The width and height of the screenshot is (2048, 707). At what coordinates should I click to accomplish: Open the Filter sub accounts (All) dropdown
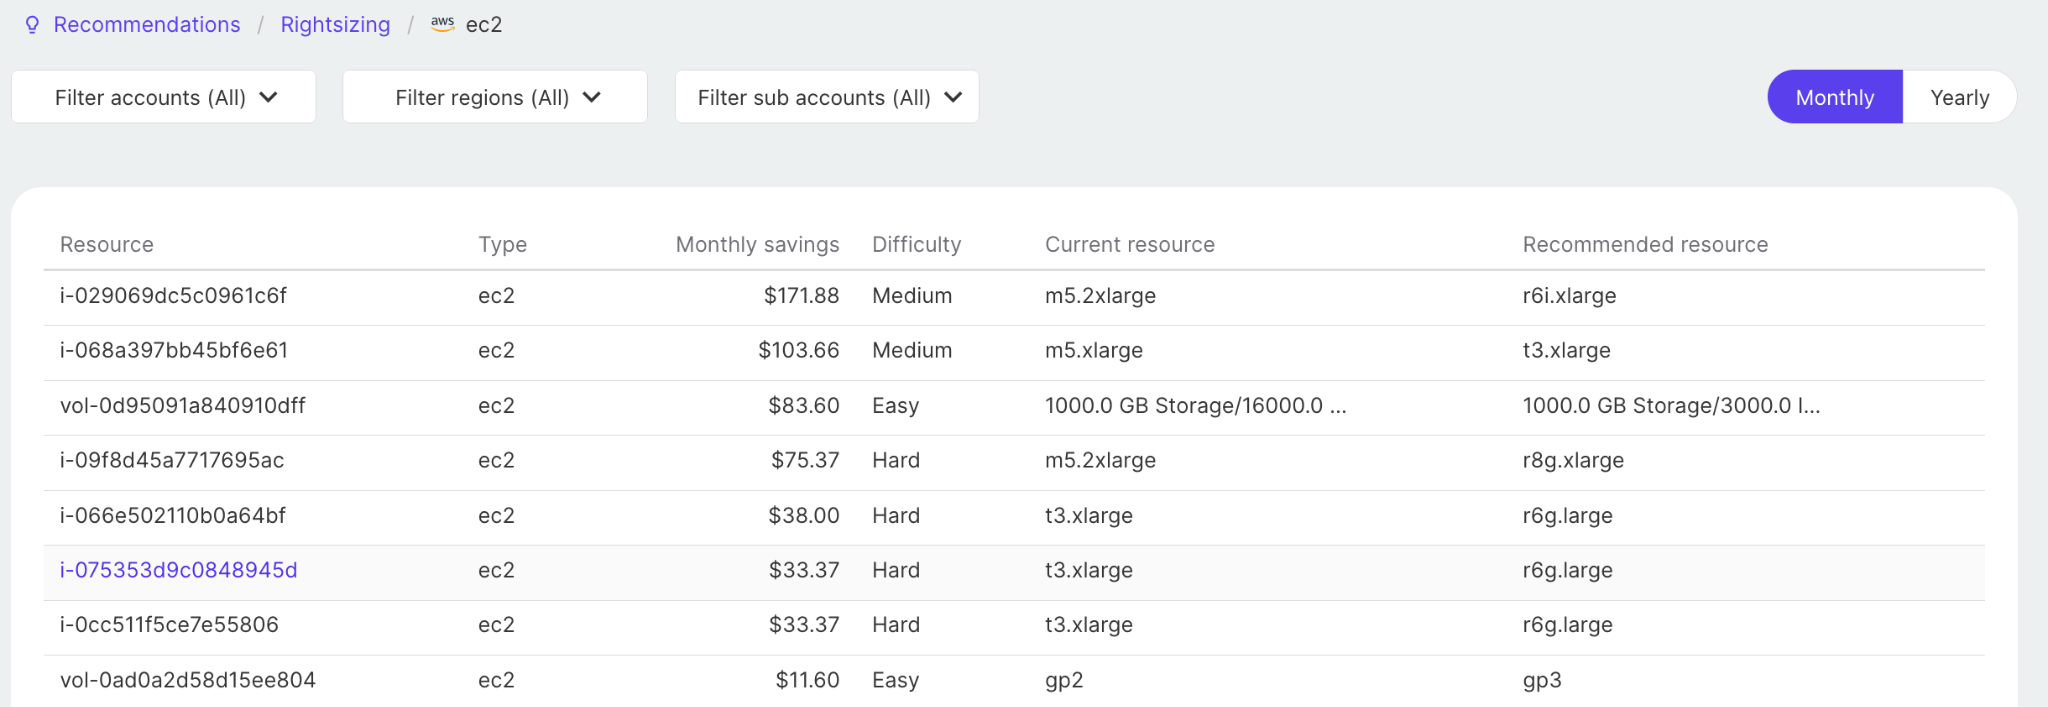tap(827, 97)
